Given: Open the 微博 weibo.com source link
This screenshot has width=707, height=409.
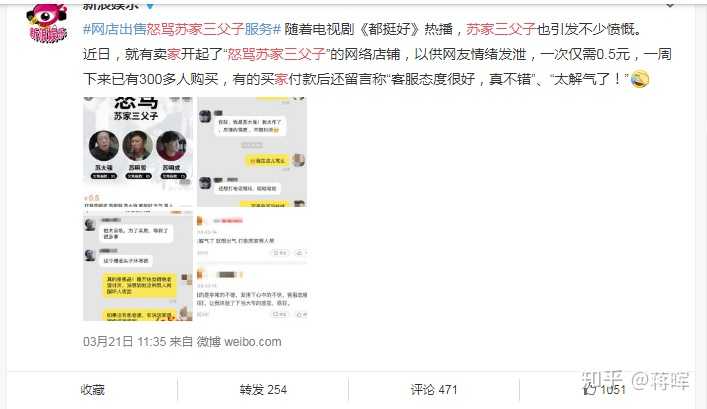Looking at the screenshot, I should 239,342.
